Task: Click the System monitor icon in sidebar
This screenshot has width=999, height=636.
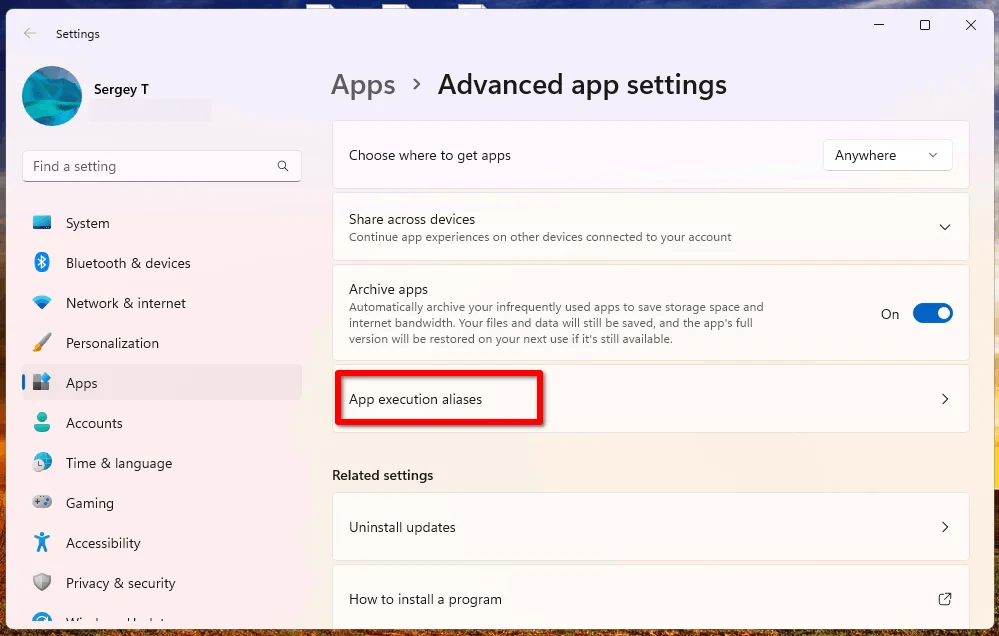Action: coord(42,223)
